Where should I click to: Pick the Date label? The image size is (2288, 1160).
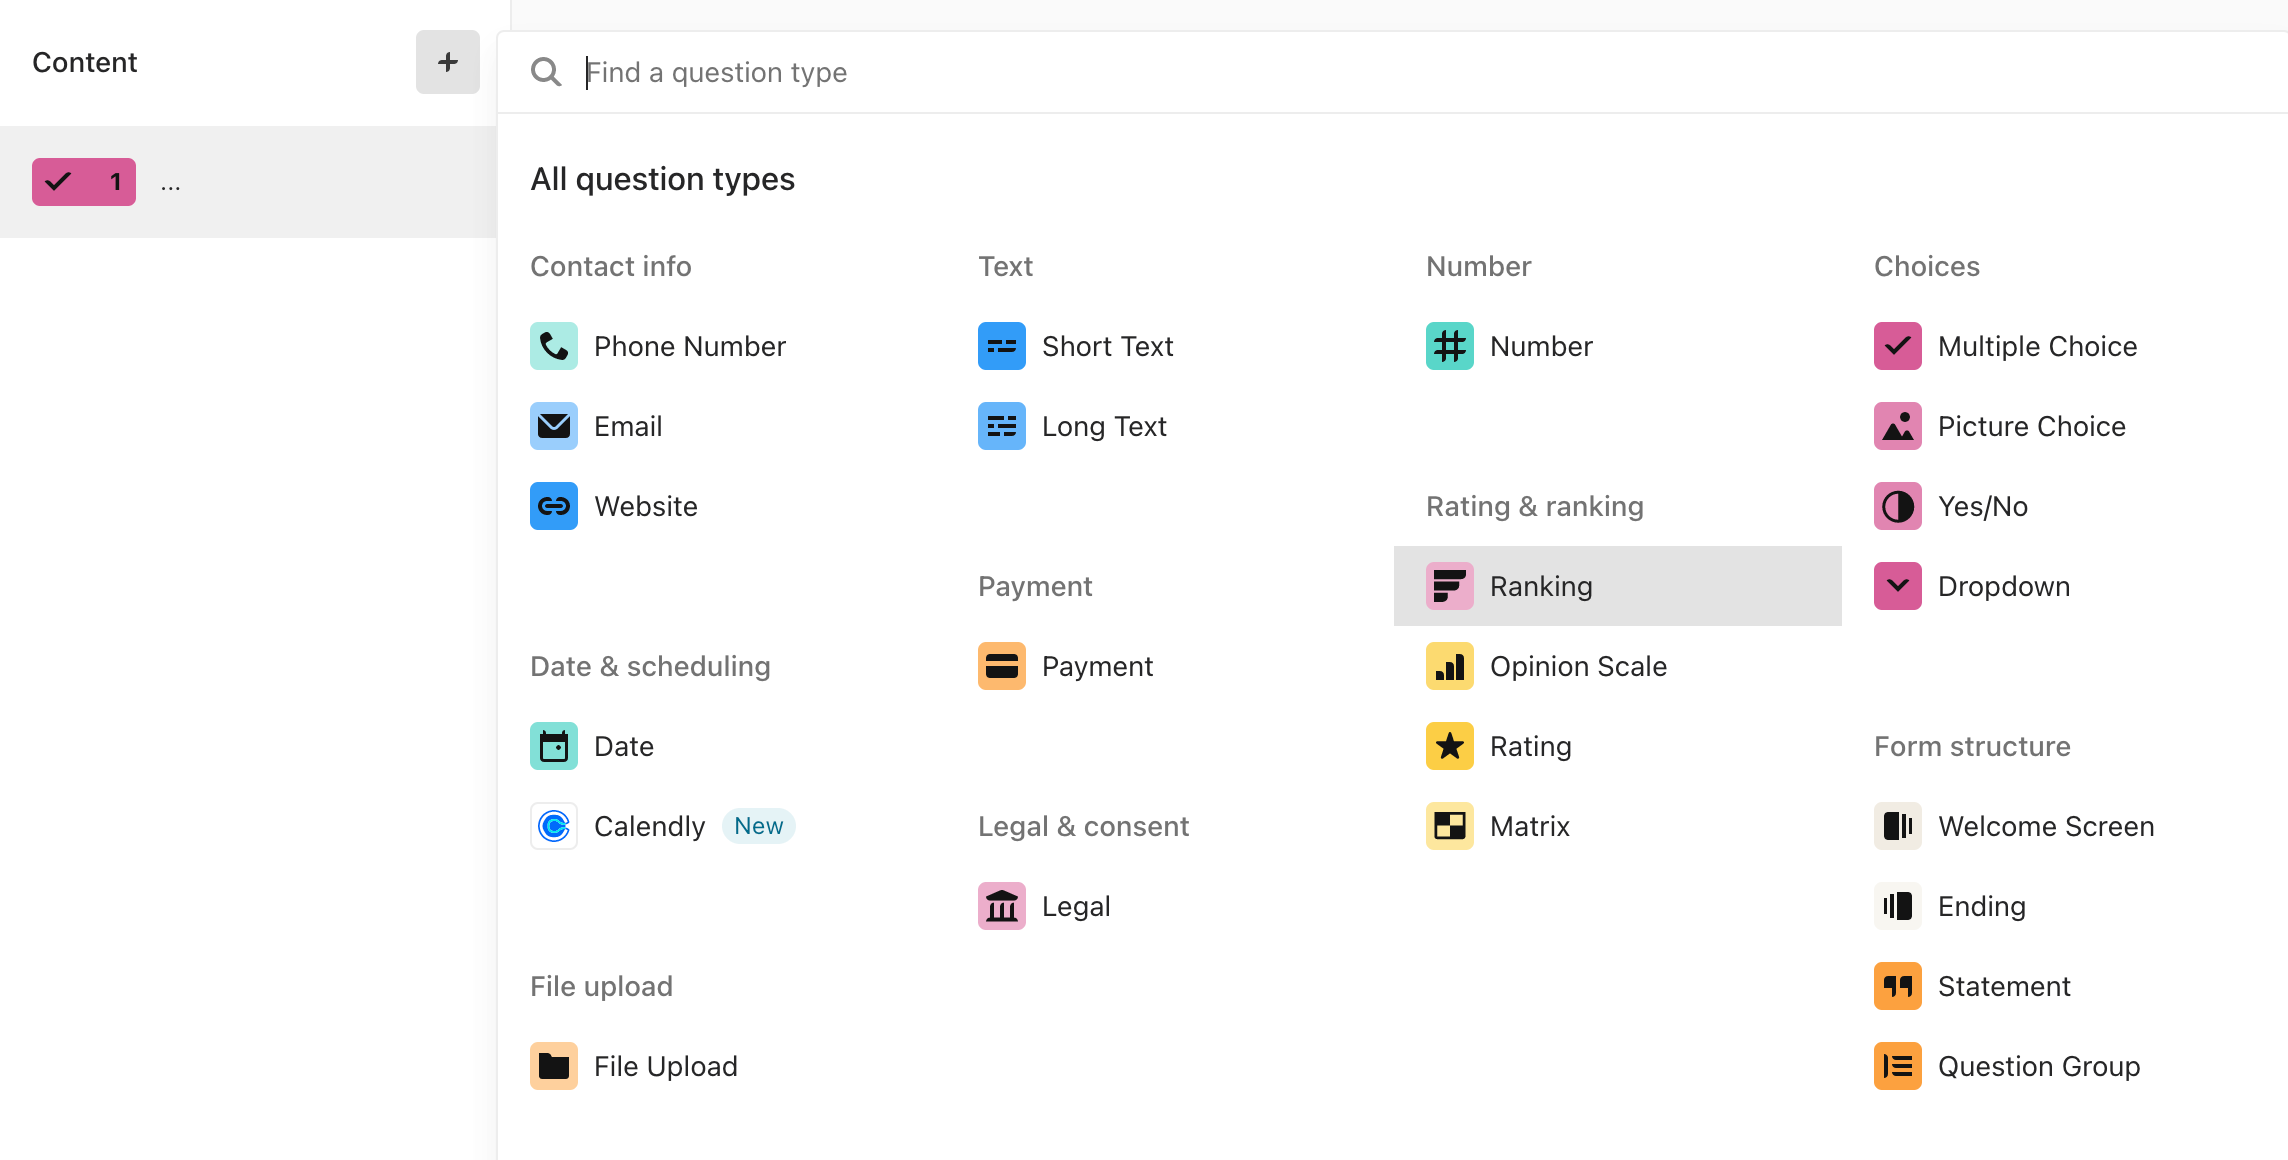[x=624, y=746]
